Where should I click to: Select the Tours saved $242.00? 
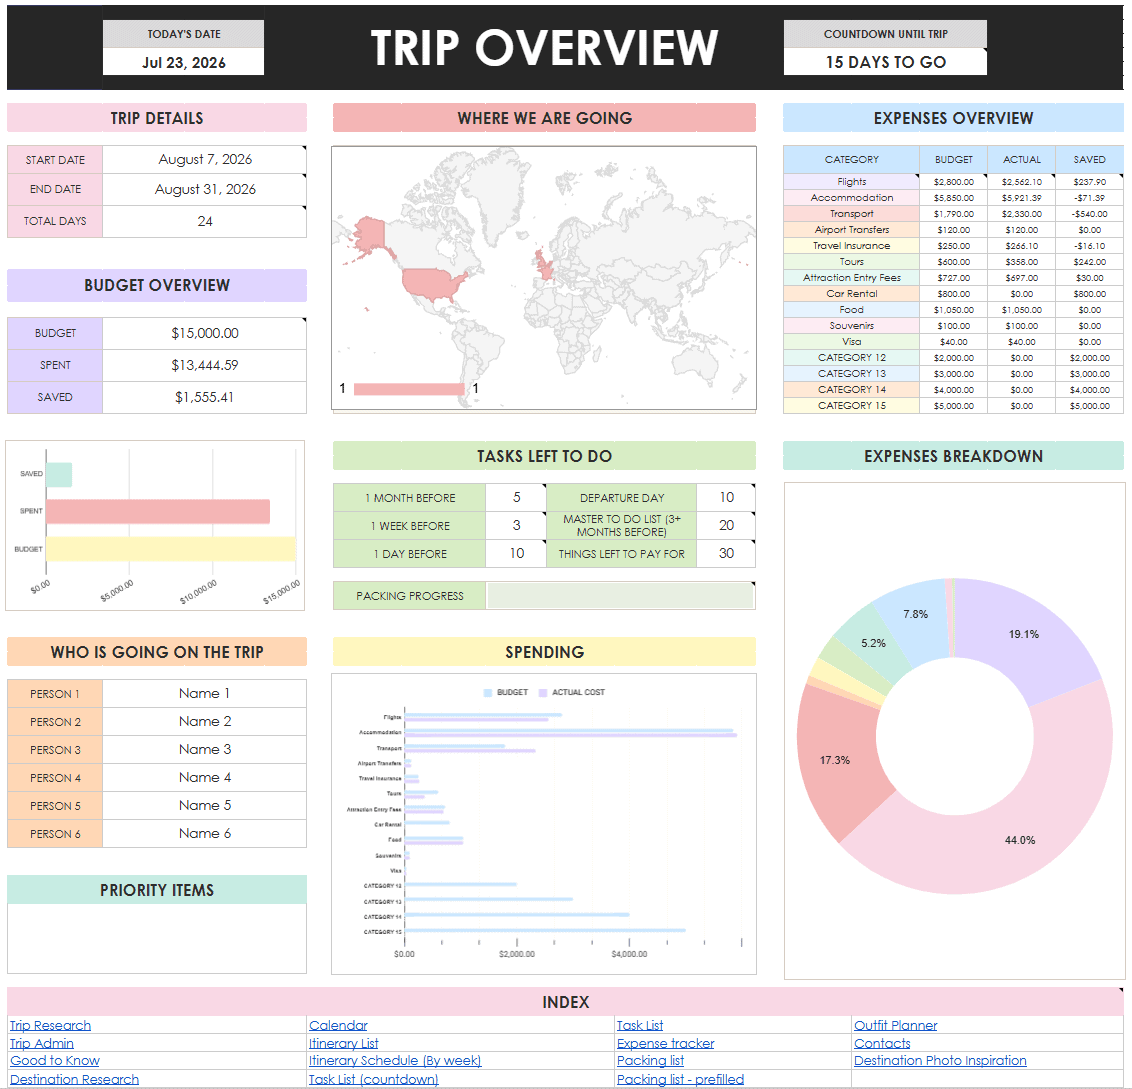[x=1089, y=262]
